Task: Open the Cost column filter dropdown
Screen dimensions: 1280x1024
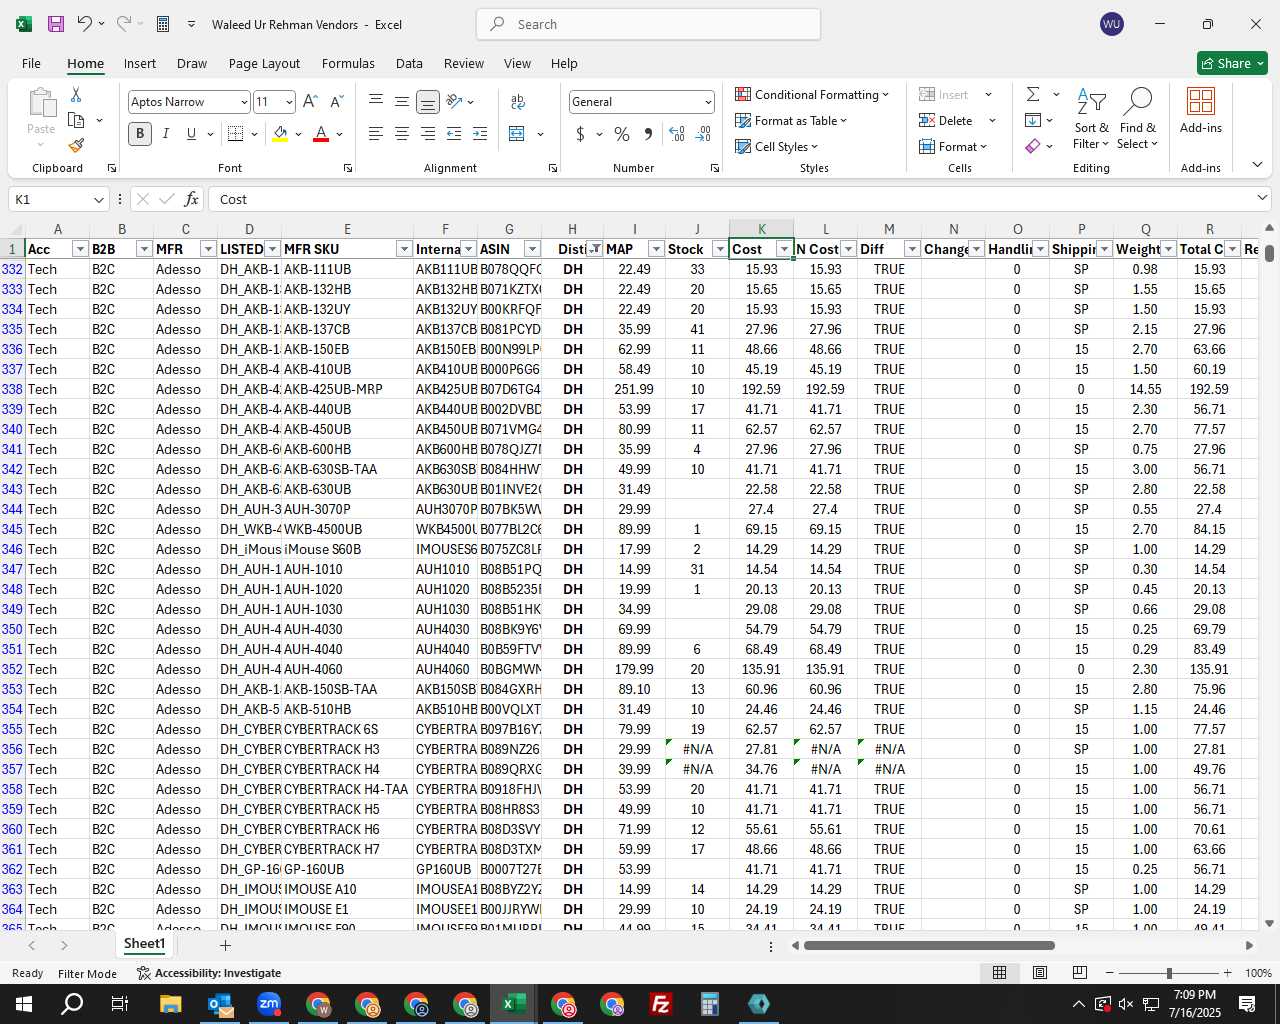Action: pyautogui.click(x=784, y=249)
